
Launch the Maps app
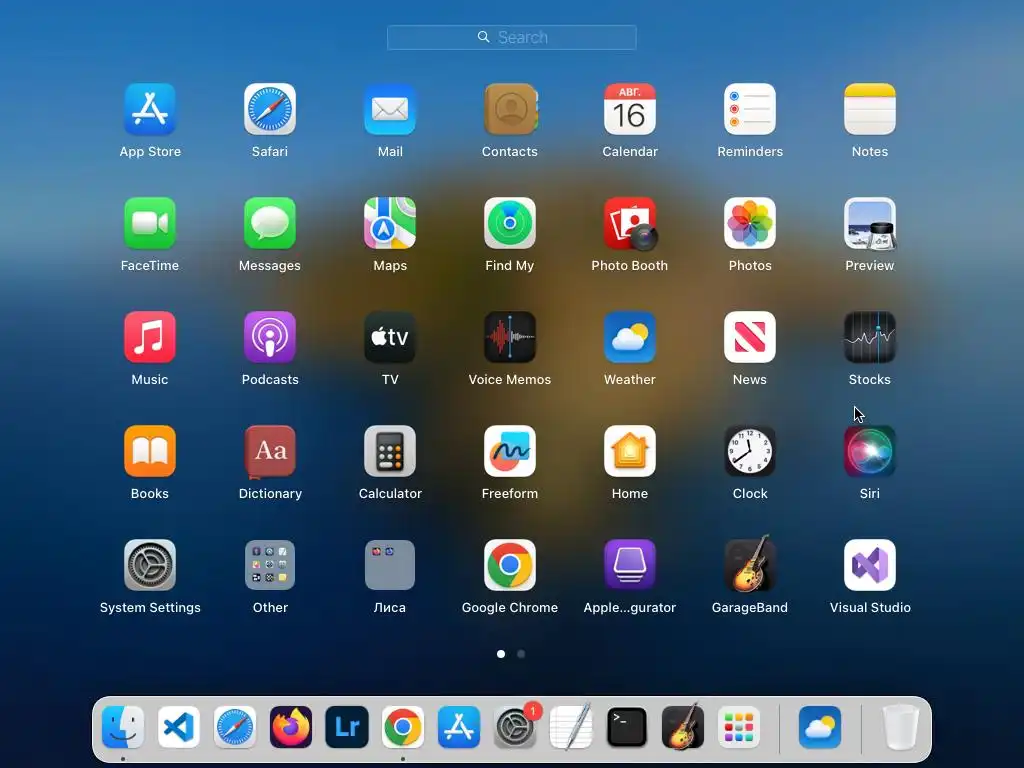pos(390,223)
